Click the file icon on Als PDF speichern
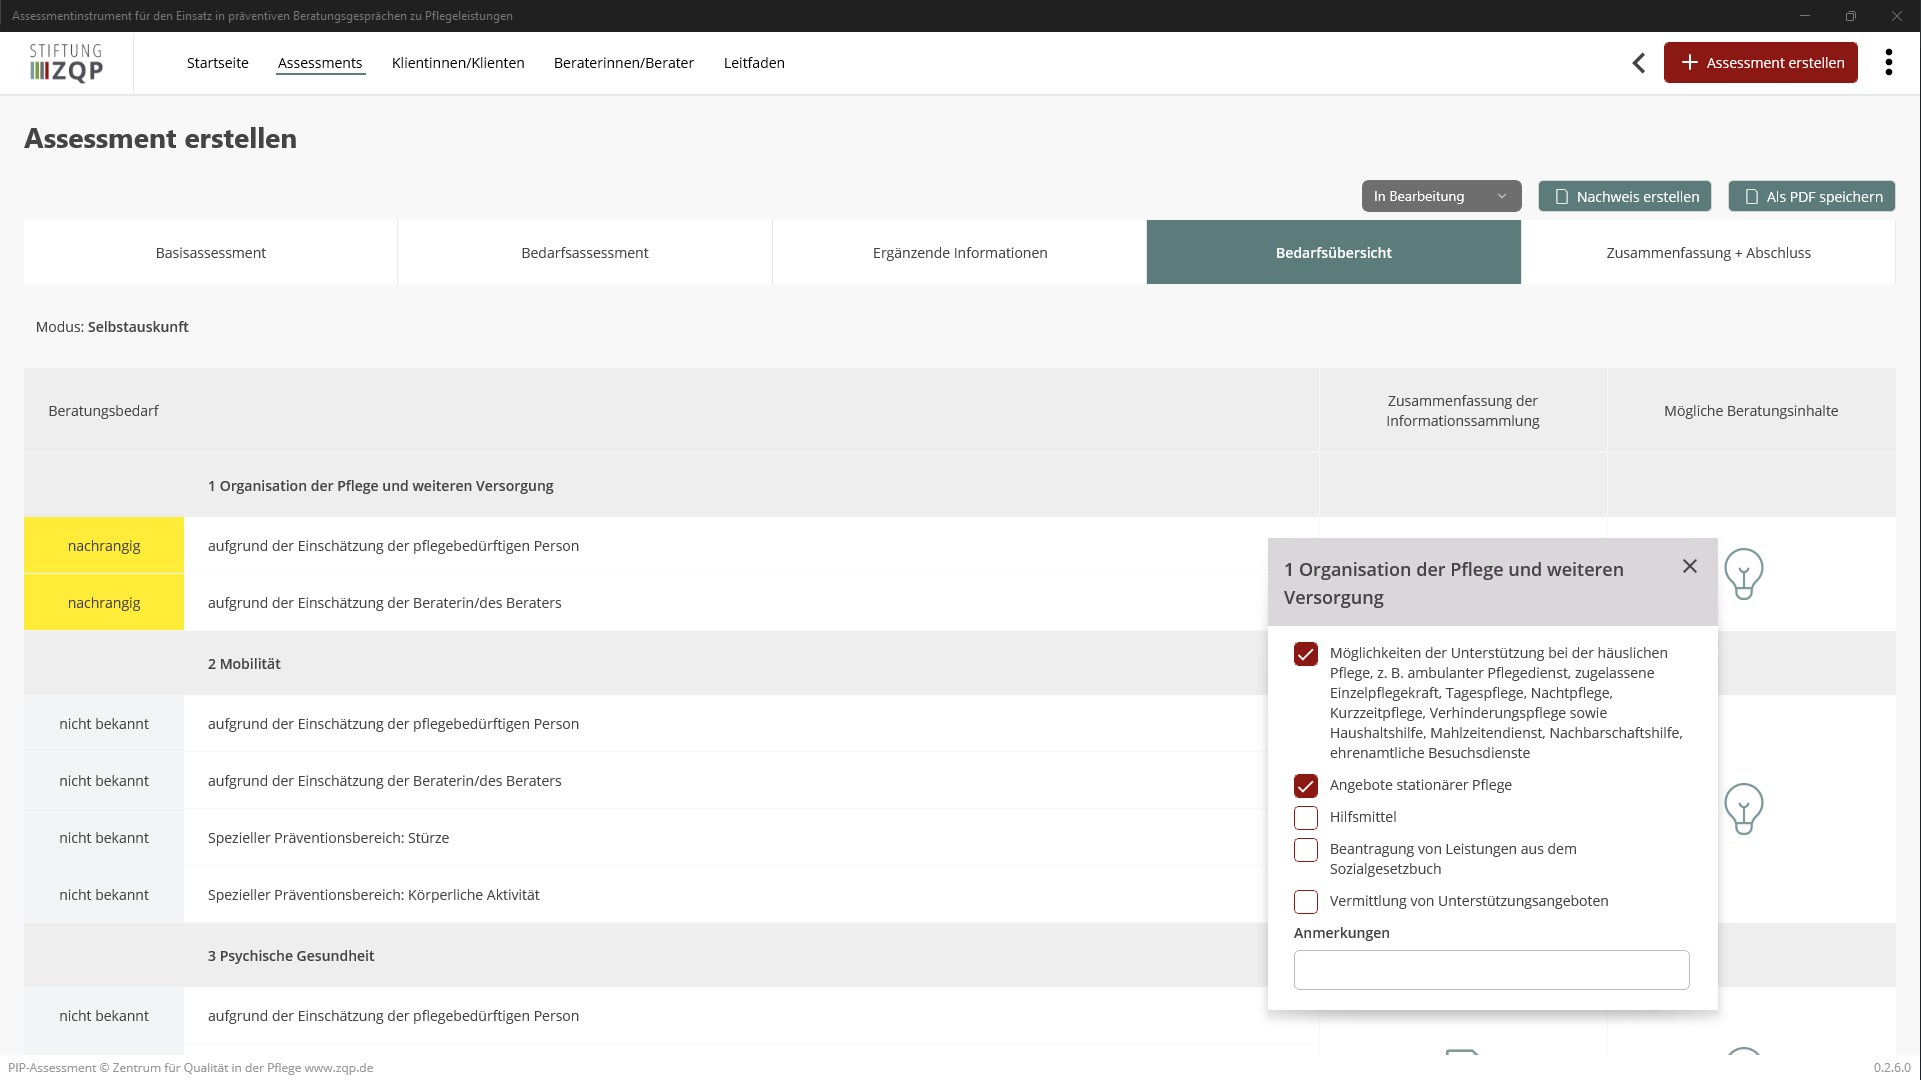This screenshot has width=1921, height=1080. click(1751, 197)
